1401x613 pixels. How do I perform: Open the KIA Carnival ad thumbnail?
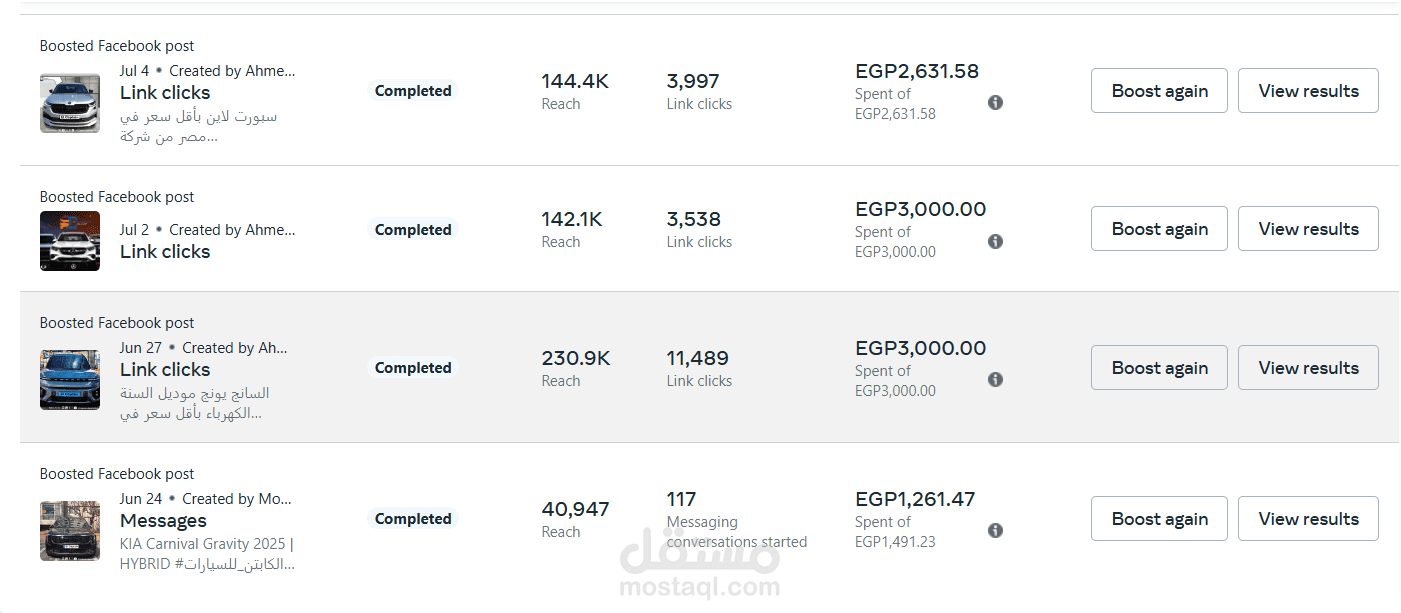click(x=70, y=531)
